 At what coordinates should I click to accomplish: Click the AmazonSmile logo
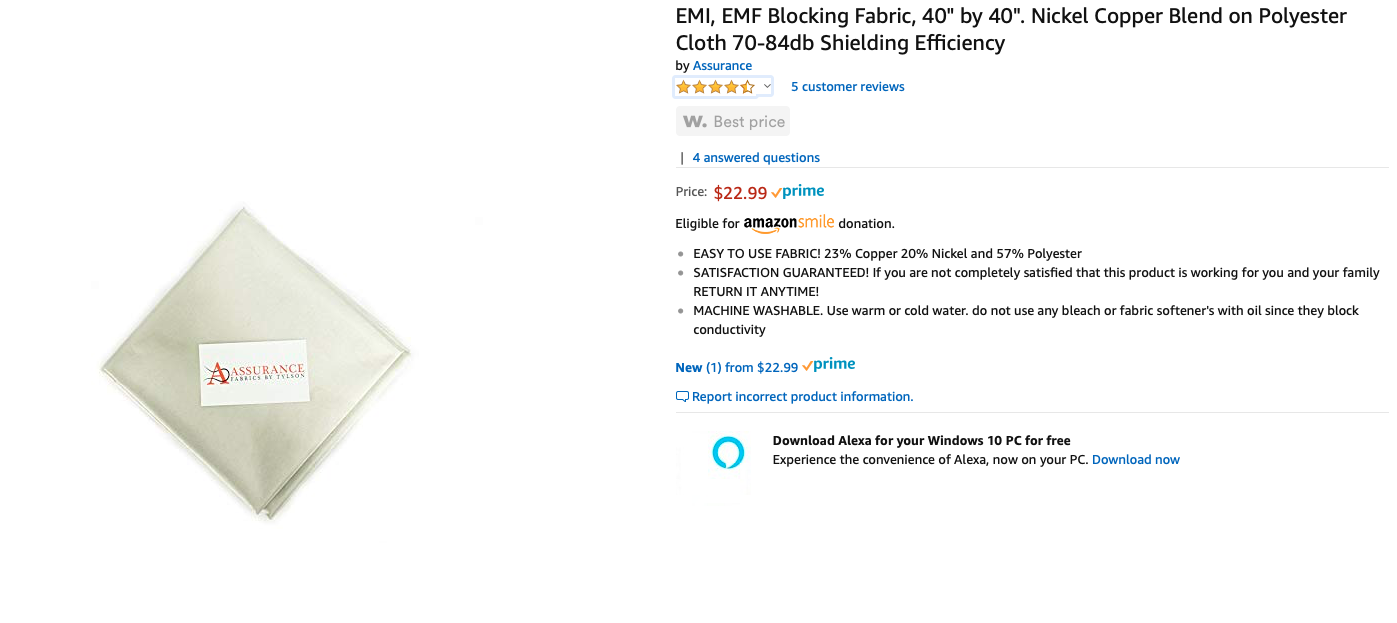click(x=788, y=223)
